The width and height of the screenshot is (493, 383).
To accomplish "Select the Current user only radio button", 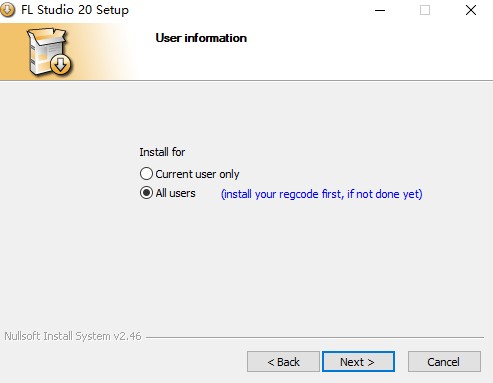I will (146, 174).
